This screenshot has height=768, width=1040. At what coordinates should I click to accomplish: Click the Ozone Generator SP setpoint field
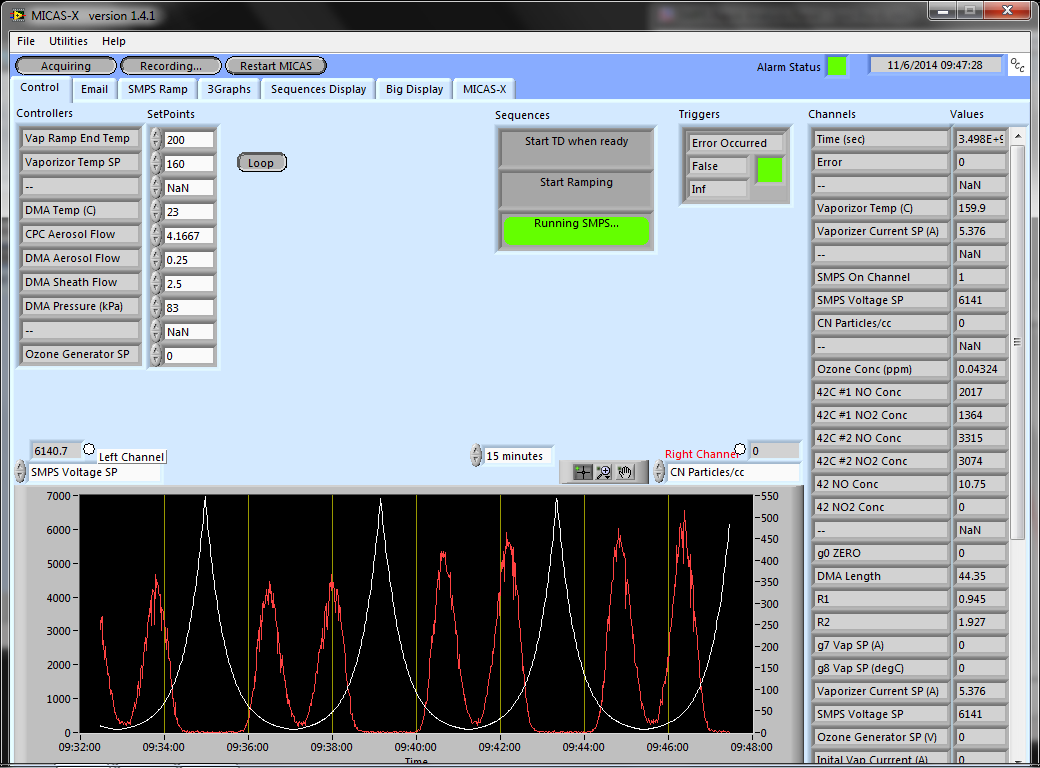tap(189, 356)
